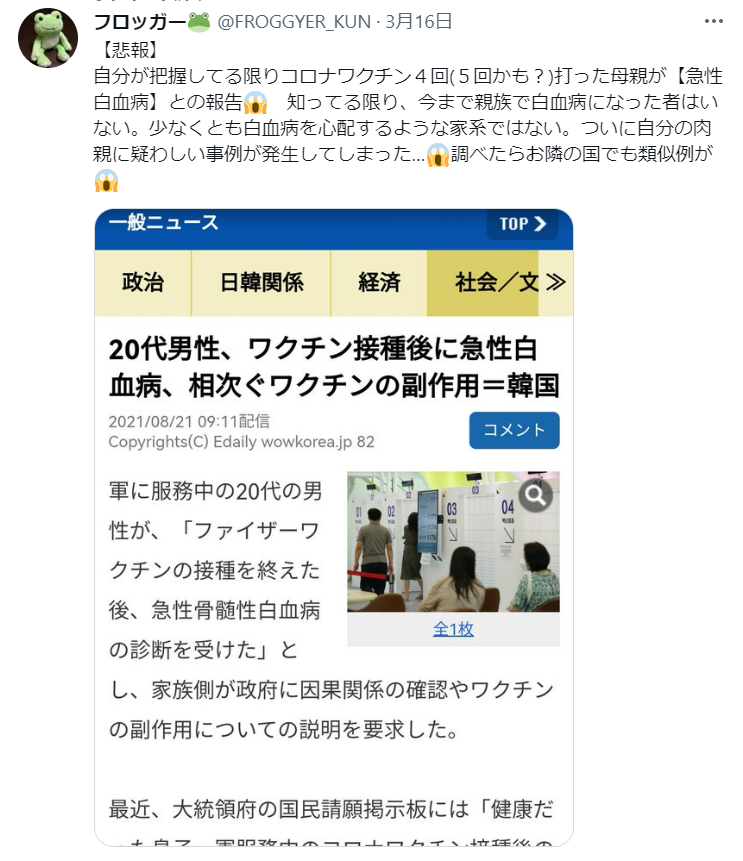
Task: Click the lone screaming emoji ending the tweet
Action: [x=107, y=181]
